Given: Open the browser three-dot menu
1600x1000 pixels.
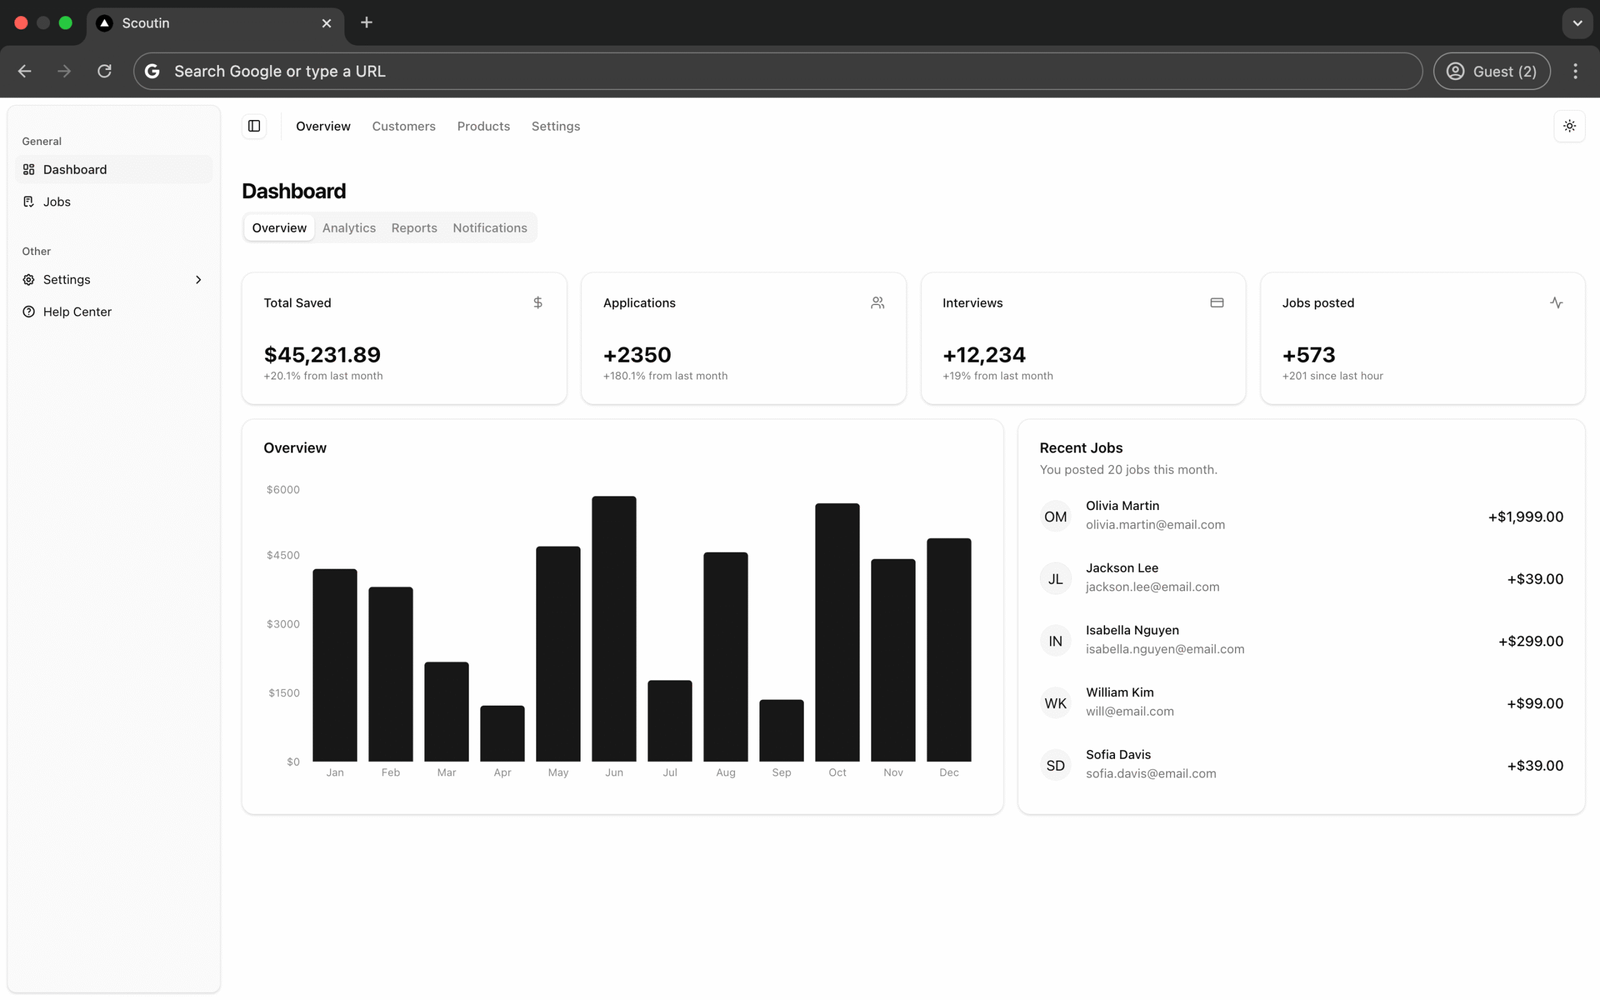Looking at the screenshot, I should point(1575,71).
